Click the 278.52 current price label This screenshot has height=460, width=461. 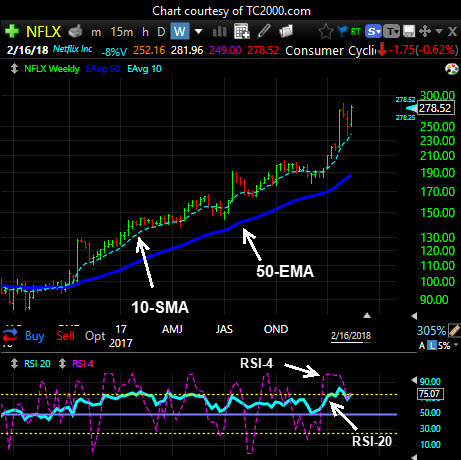[x=435, y=108]
